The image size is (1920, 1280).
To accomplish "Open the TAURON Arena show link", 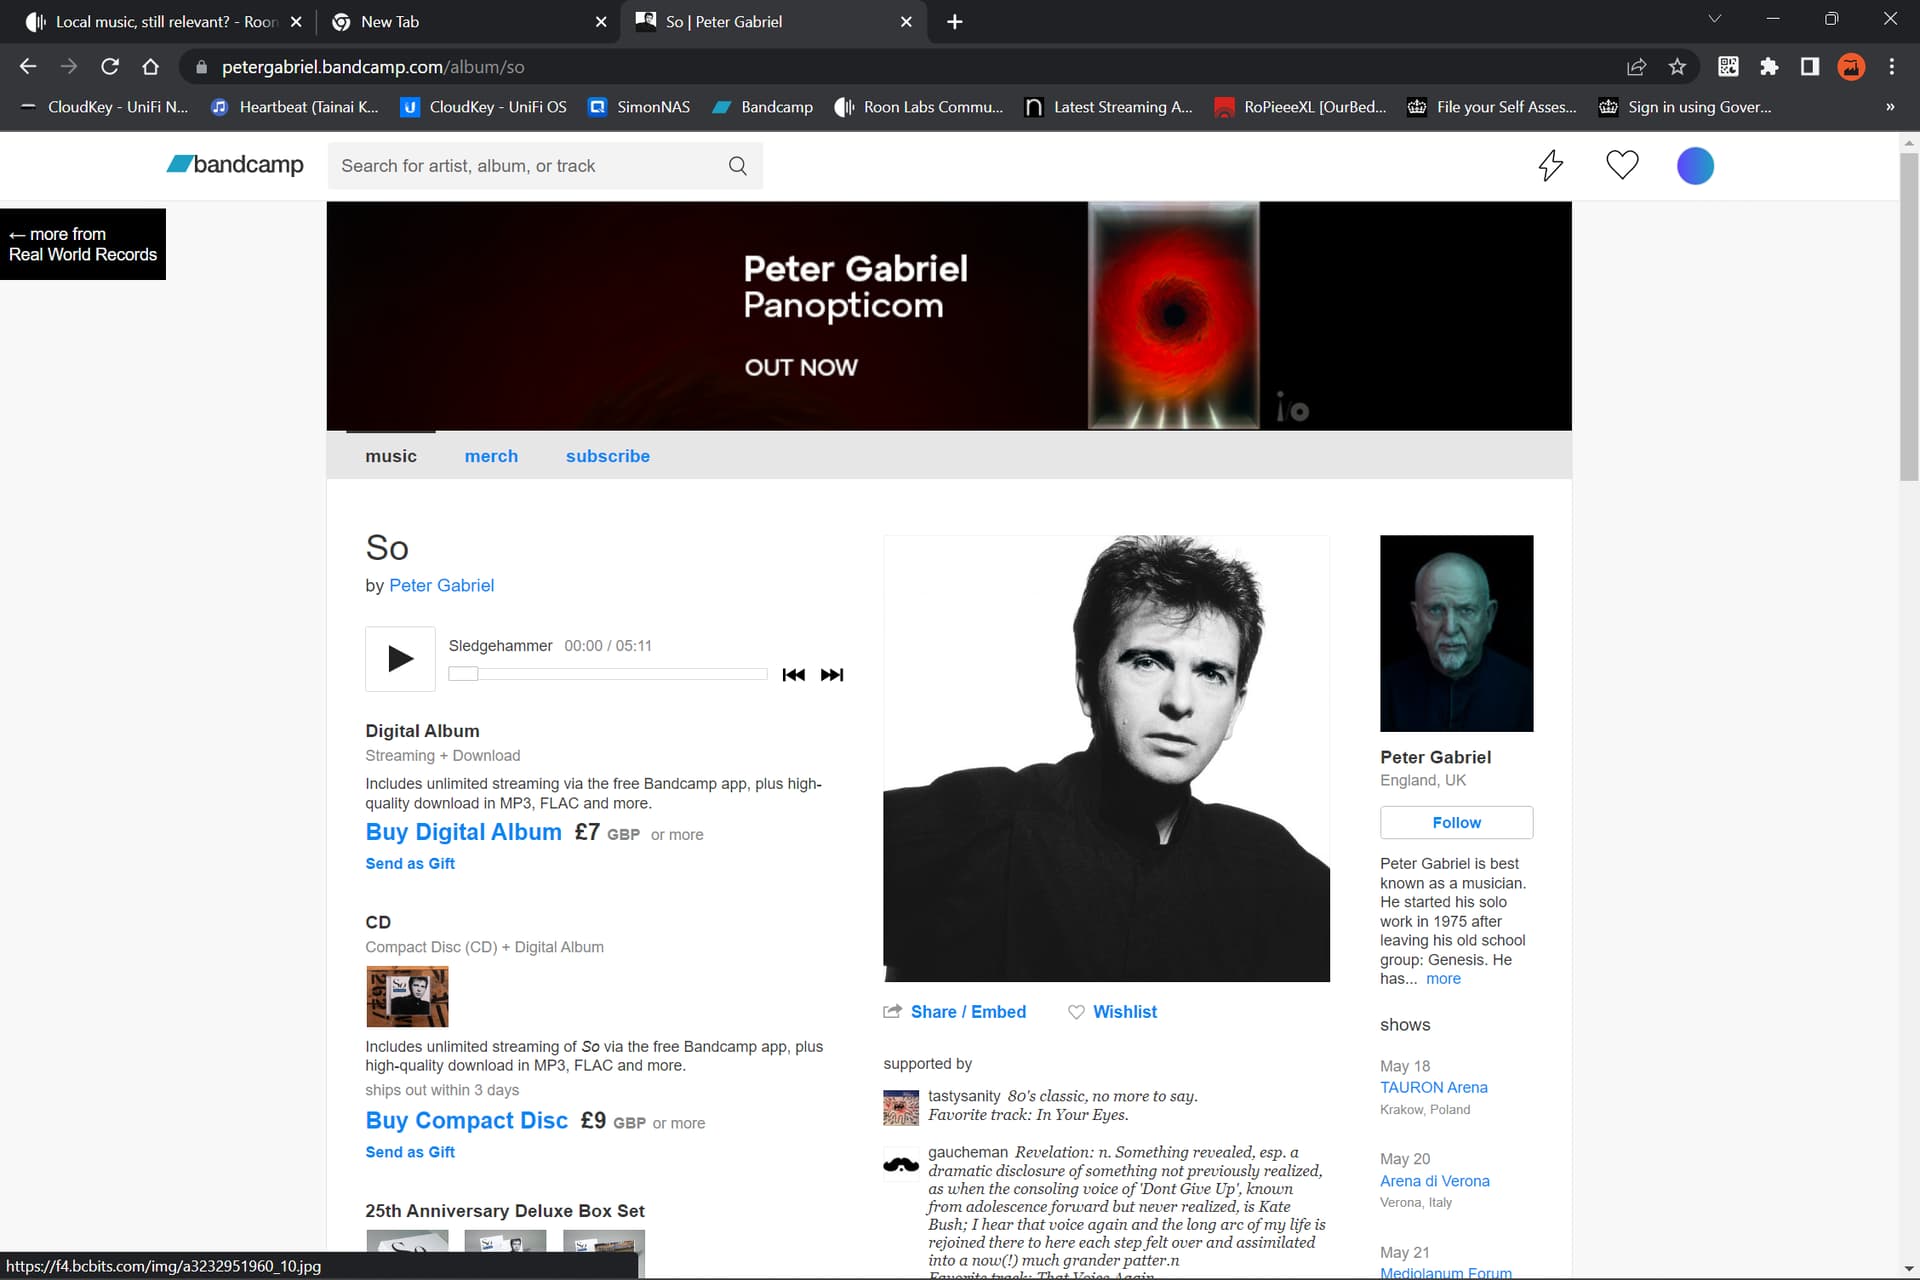I will 1433,1088.
